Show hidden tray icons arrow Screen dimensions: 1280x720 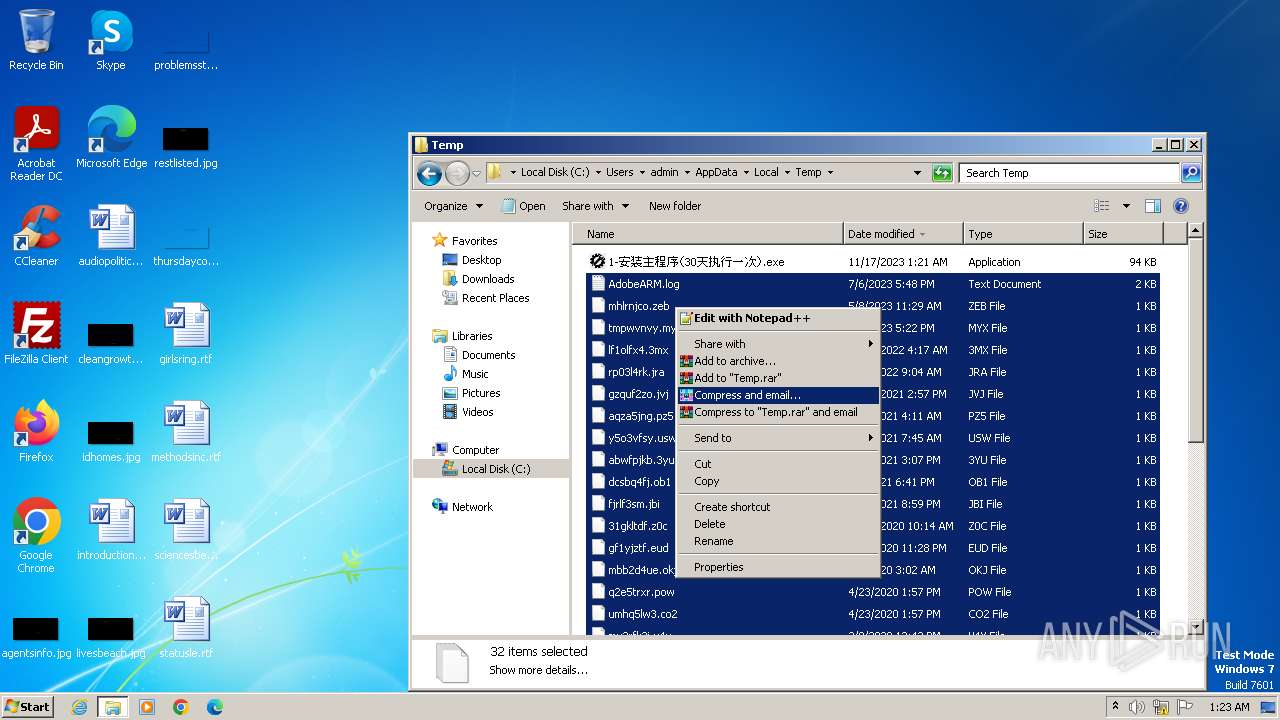(x=1115, y=707)
